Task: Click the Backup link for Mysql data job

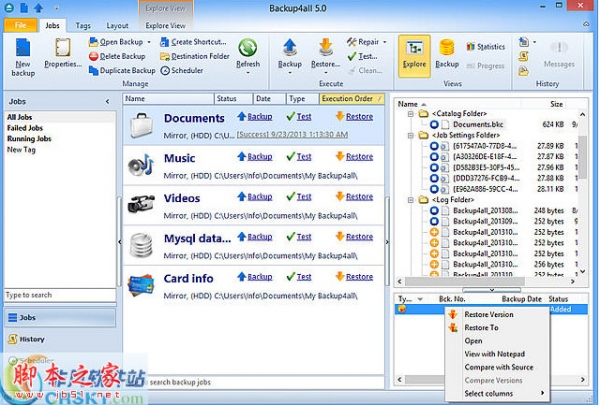Action: [259, 237]
